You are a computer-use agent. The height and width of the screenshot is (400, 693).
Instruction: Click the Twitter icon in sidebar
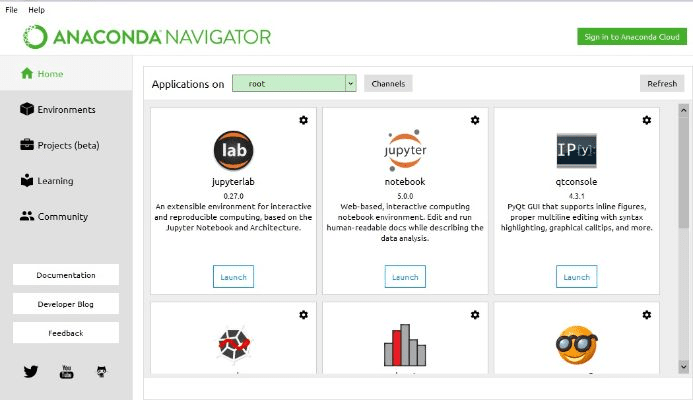tap(31, 371)
